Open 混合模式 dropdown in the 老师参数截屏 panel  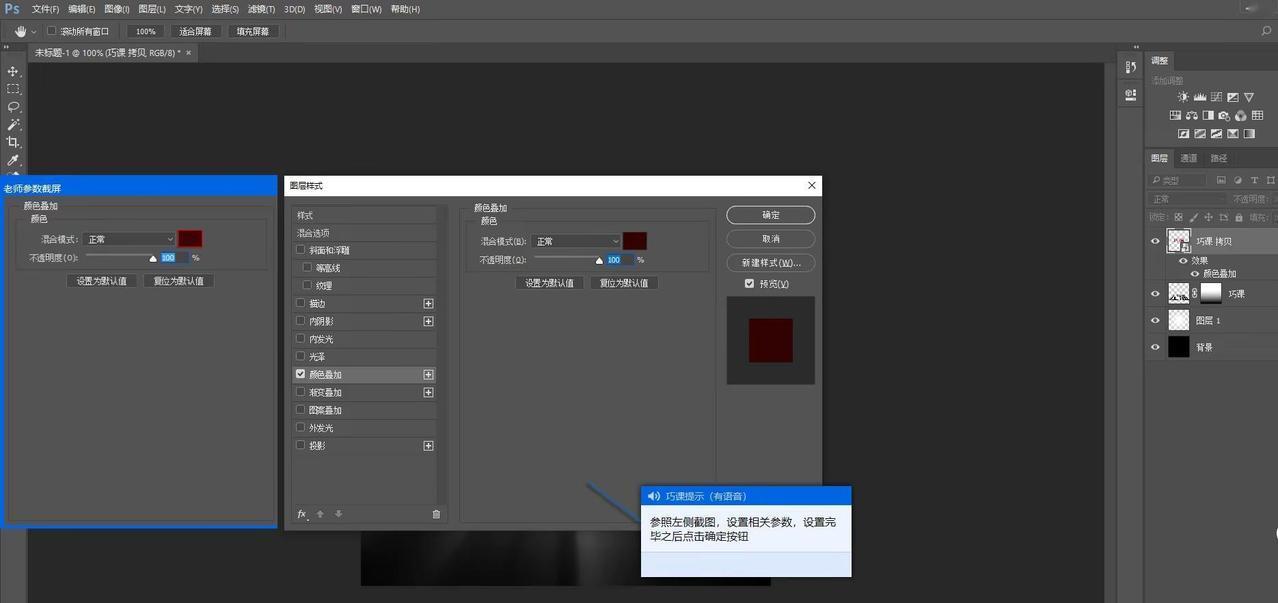(130, 239)
